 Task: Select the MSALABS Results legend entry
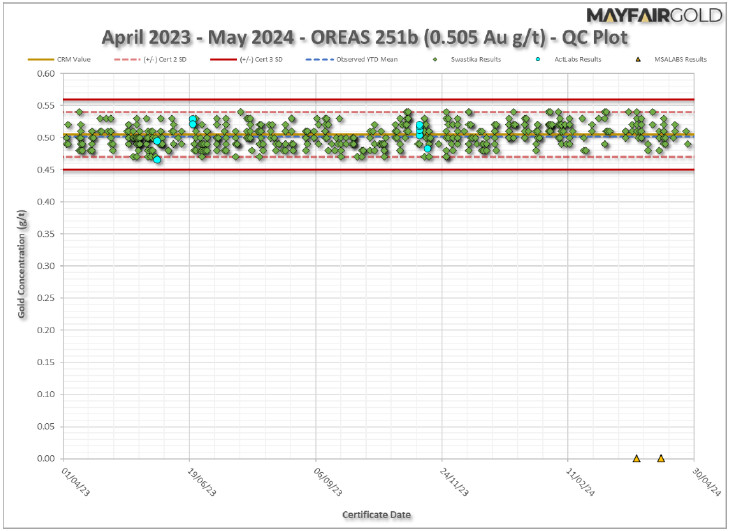(x=671, y=60)
